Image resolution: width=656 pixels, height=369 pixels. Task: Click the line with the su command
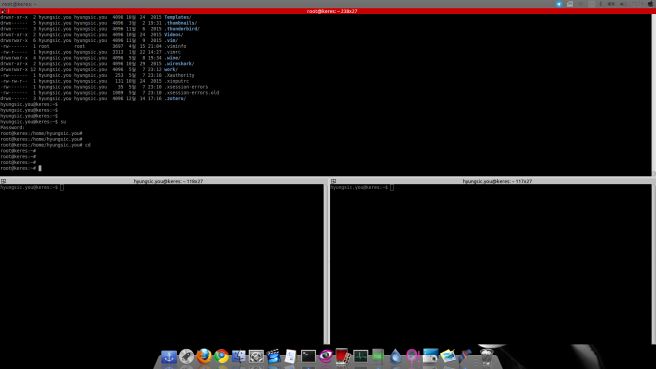point(33,122)
